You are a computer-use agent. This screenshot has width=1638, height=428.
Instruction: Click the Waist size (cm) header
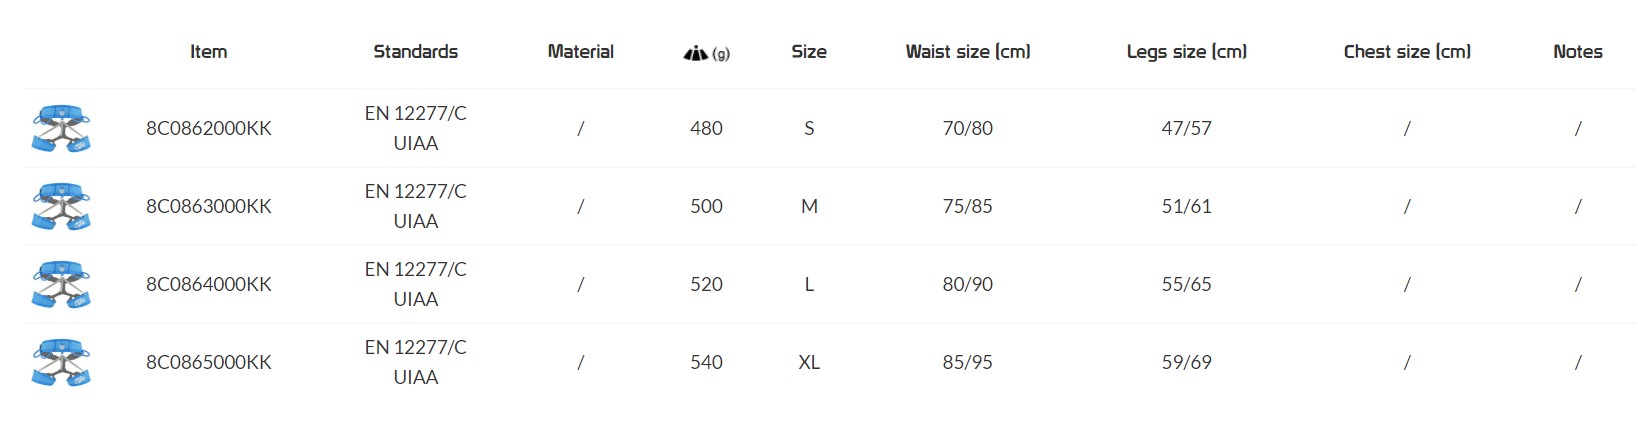(967, 52)
